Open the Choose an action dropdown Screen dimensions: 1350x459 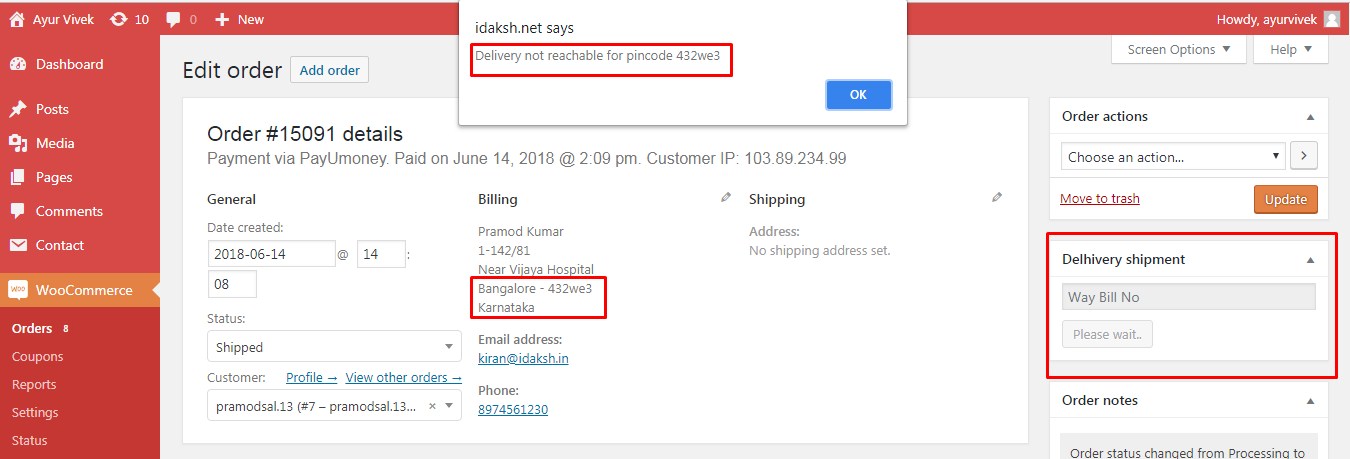pos(1173,157)
